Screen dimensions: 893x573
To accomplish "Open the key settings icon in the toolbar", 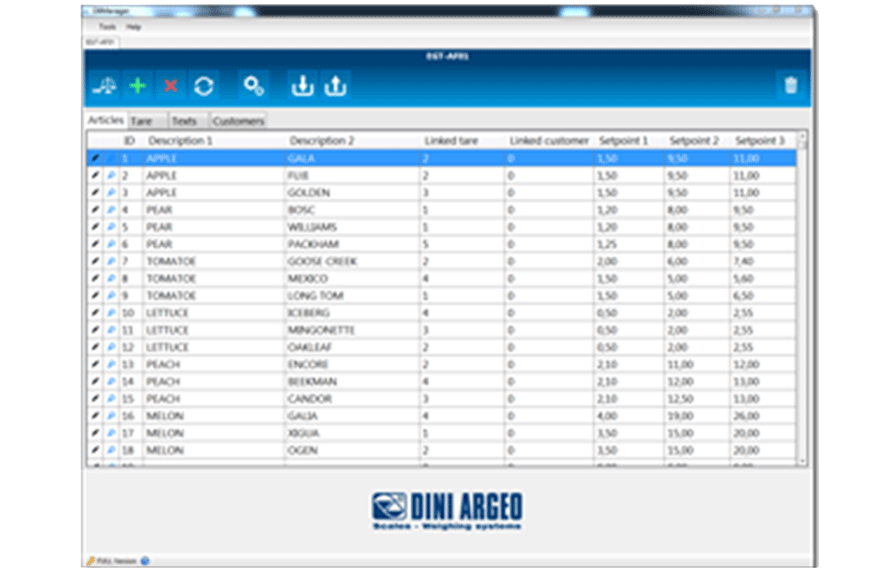I will pyautogui.click(x=254, y=87).
